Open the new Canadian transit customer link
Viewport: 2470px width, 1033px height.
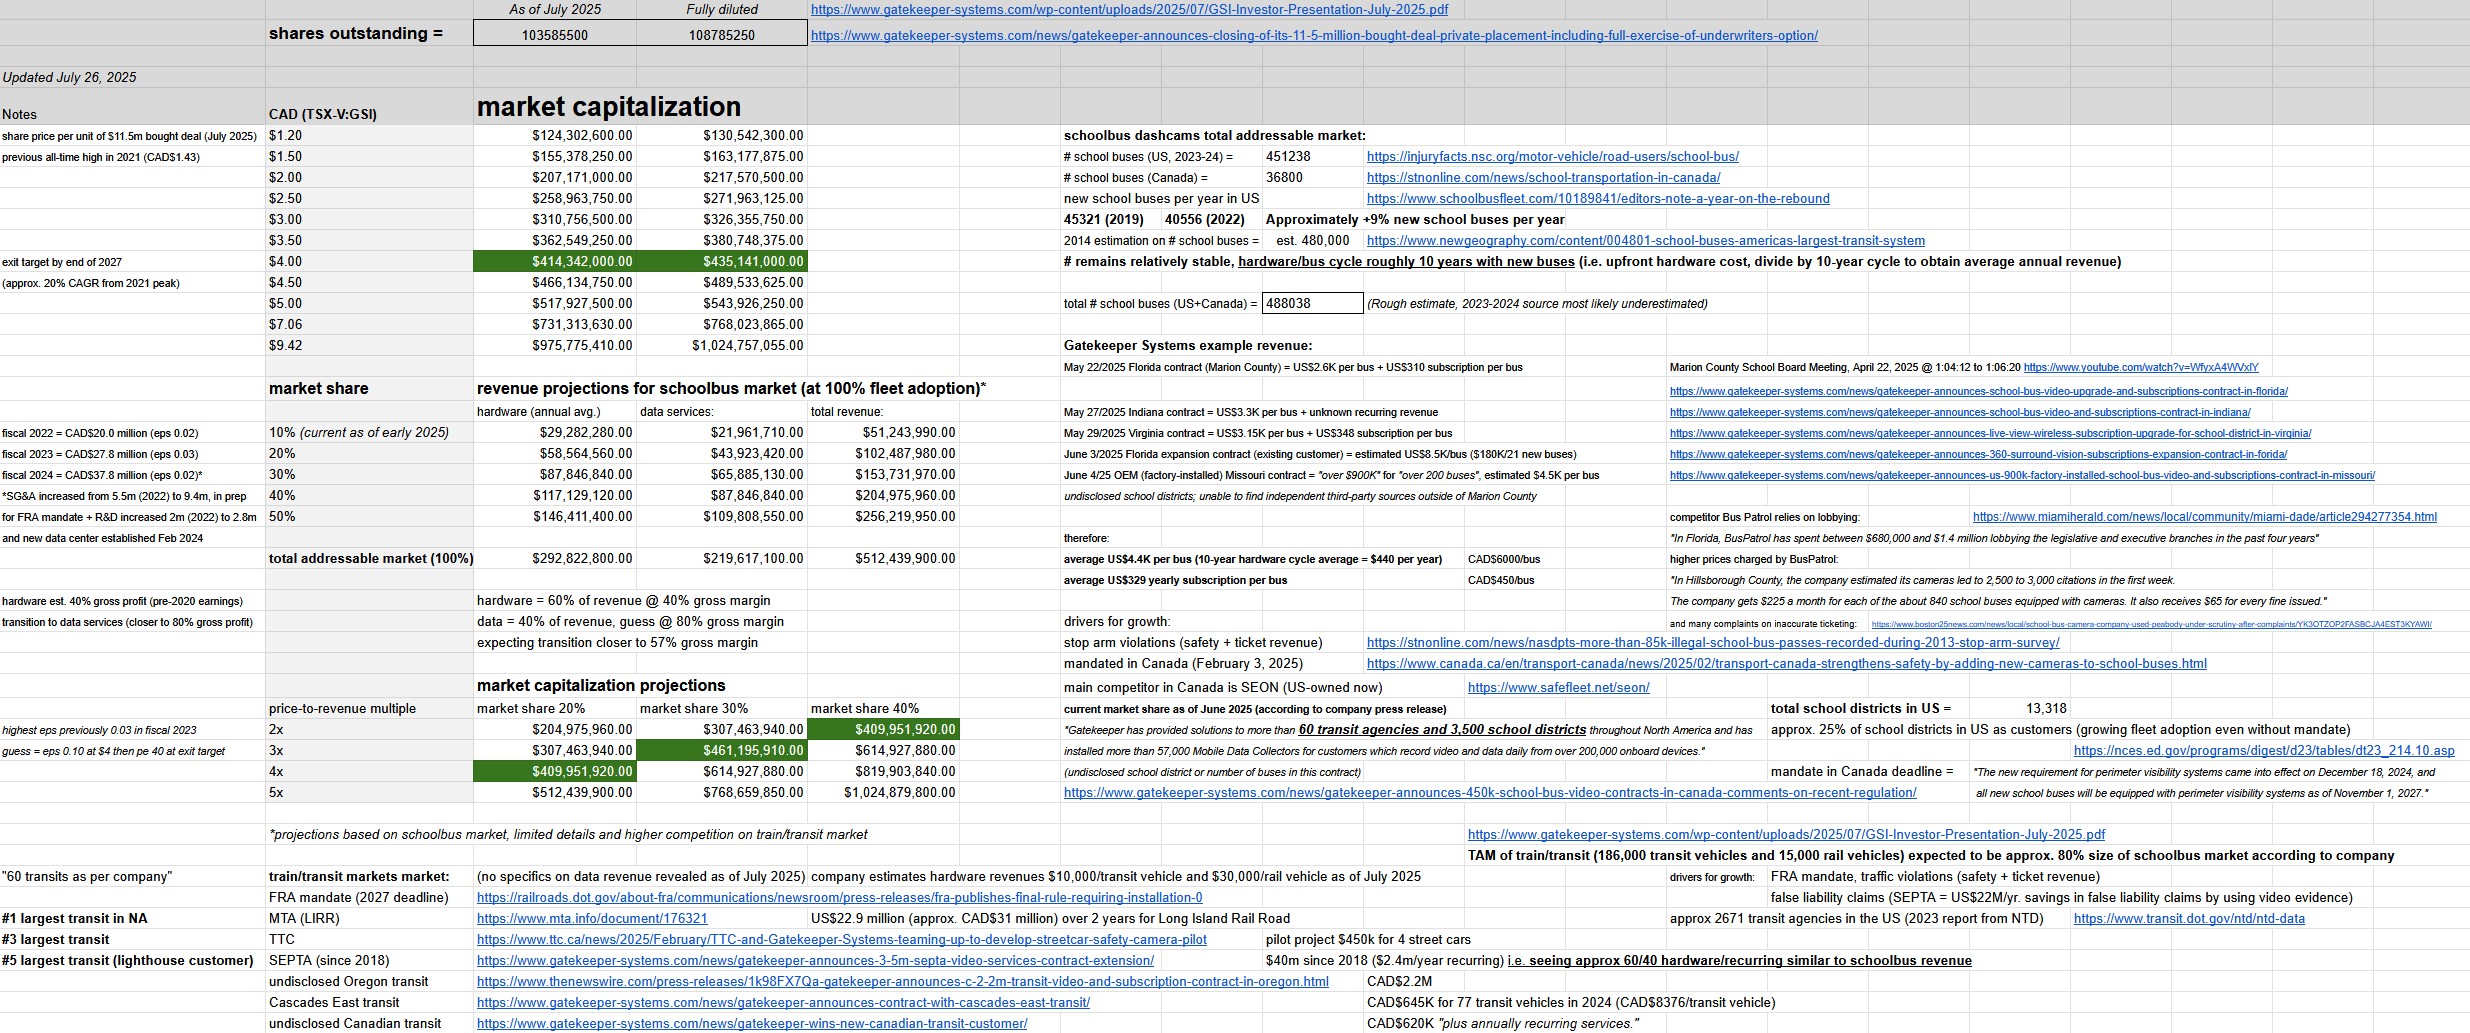[x=752, y=1024]
